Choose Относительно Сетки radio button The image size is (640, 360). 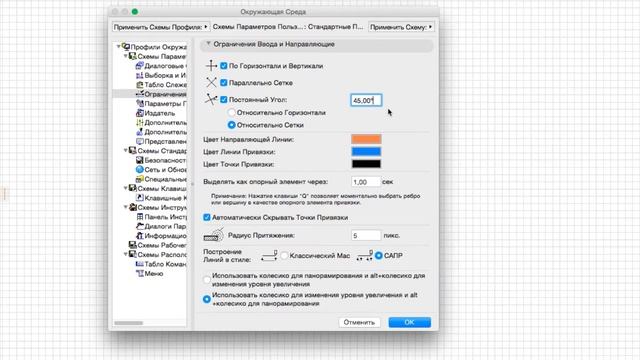pos(231,125)
